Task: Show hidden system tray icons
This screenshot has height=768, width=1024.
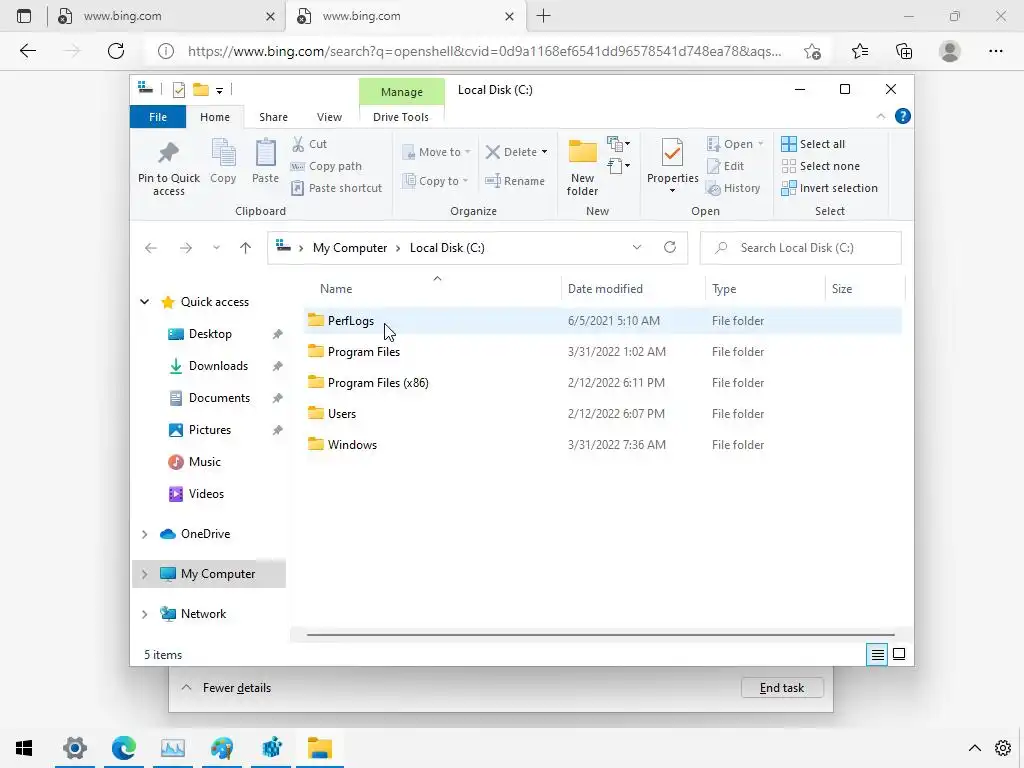Action: pyautogui.click(x=974, y=748)
